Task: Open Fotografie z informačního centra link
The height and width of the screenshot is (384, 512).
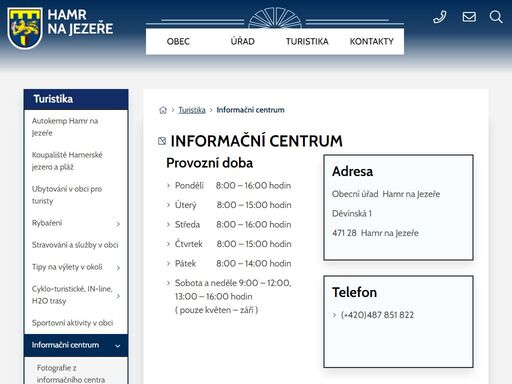Action: [x=71, y=374]
